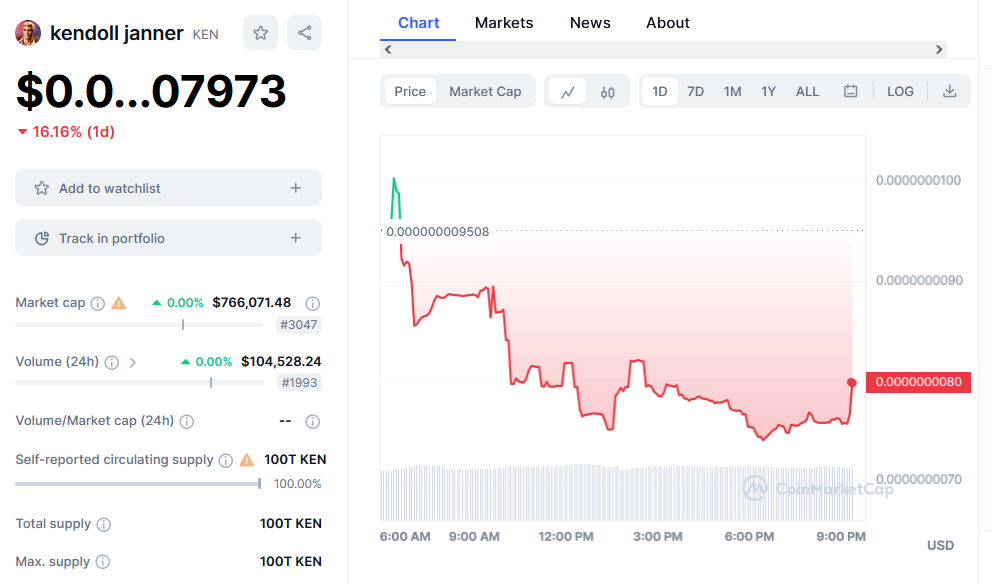
Task: Select the 1D time range
Action: (x=660, y=92)
